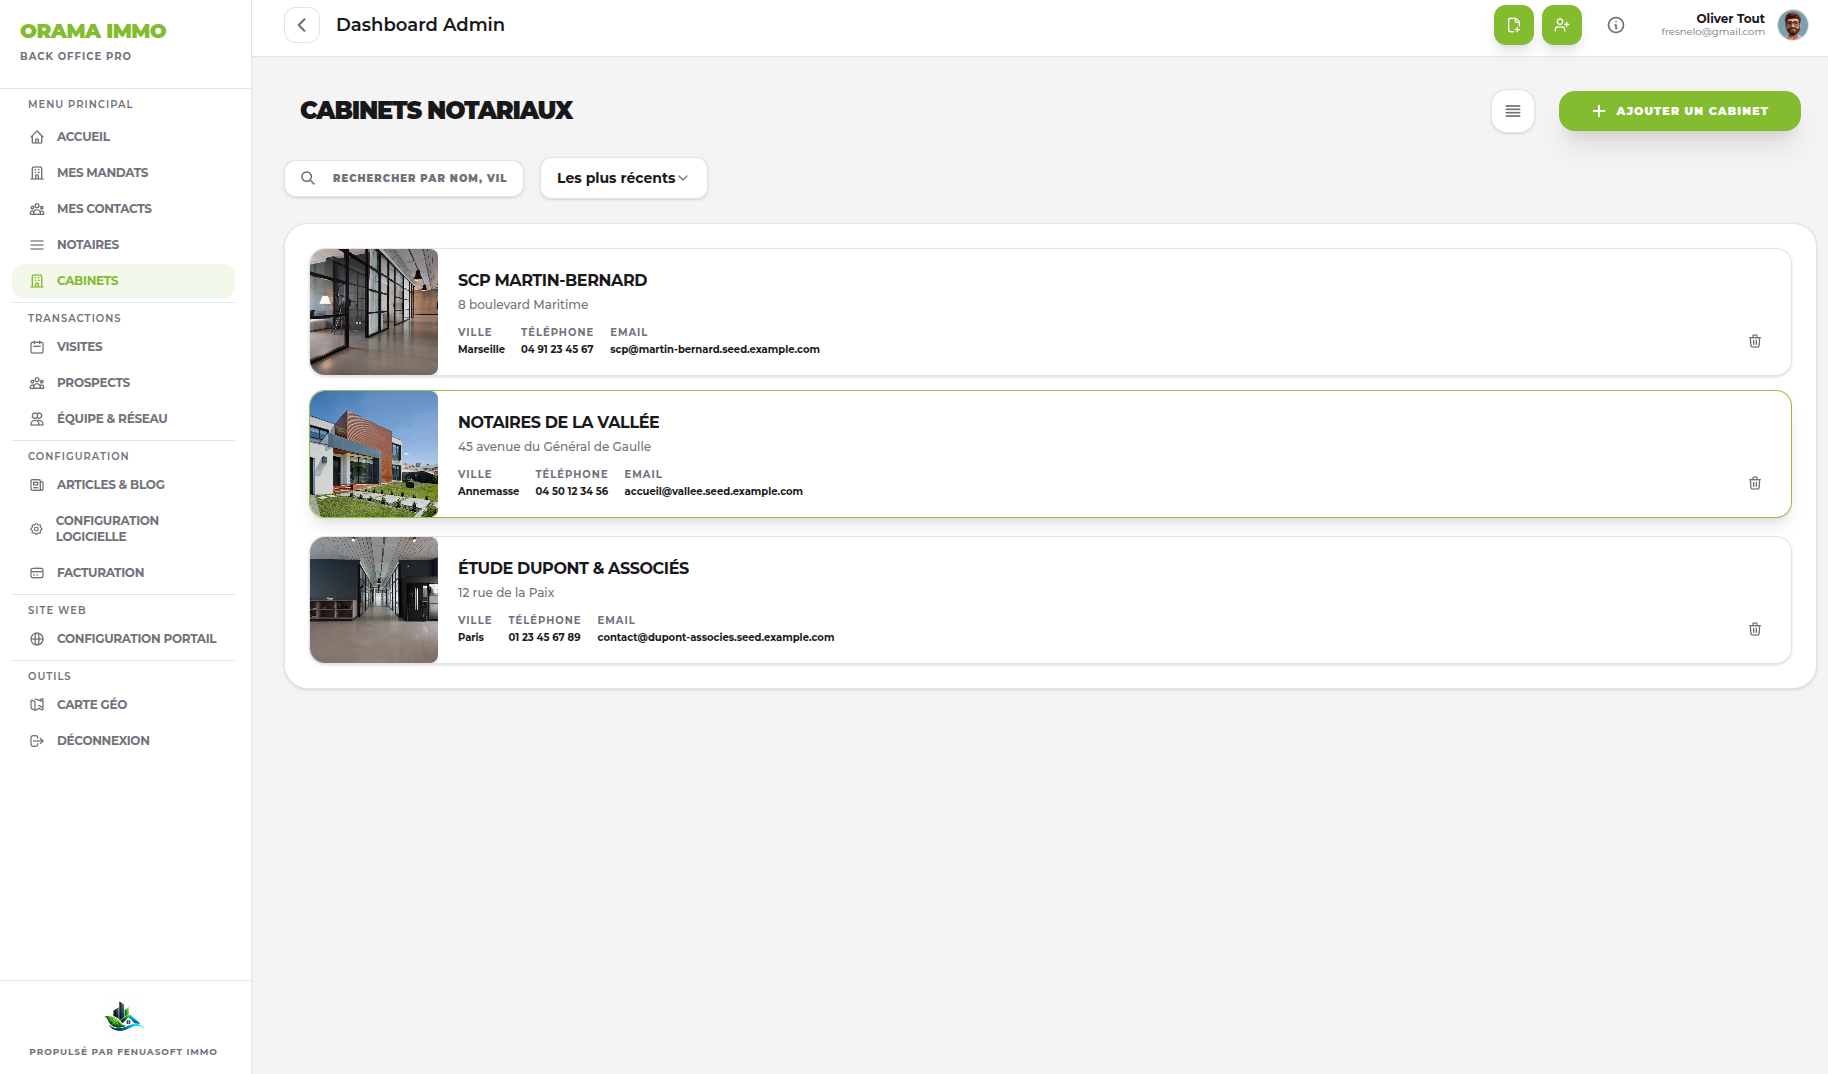Click the email contact@dupont-associes.seed.example.com
Screen dimensions: 1828x1074
(x=716, y=637)
